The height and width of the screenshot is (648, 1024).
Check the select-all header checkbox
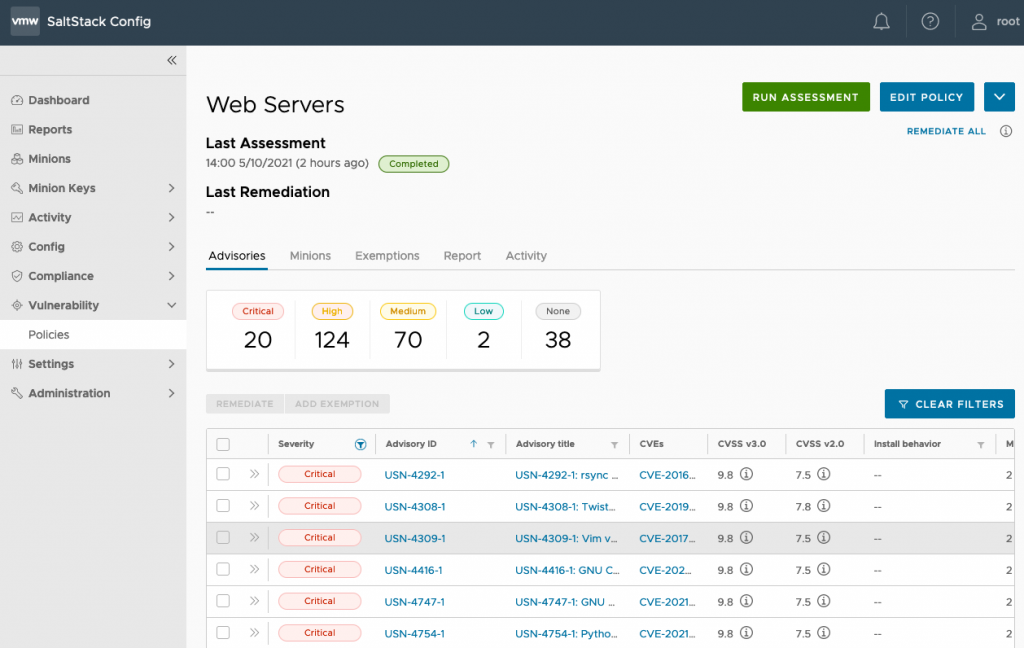223,445
